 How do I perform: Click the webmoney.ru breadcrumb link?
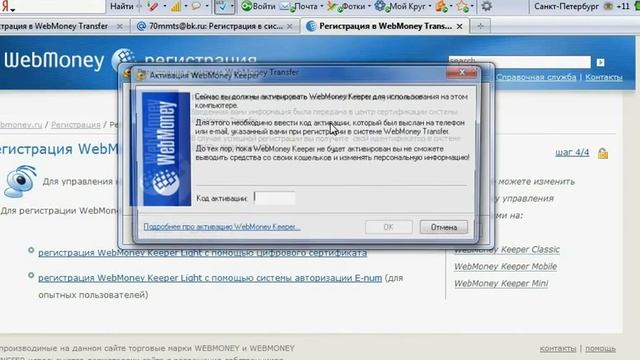click(21, 125)
